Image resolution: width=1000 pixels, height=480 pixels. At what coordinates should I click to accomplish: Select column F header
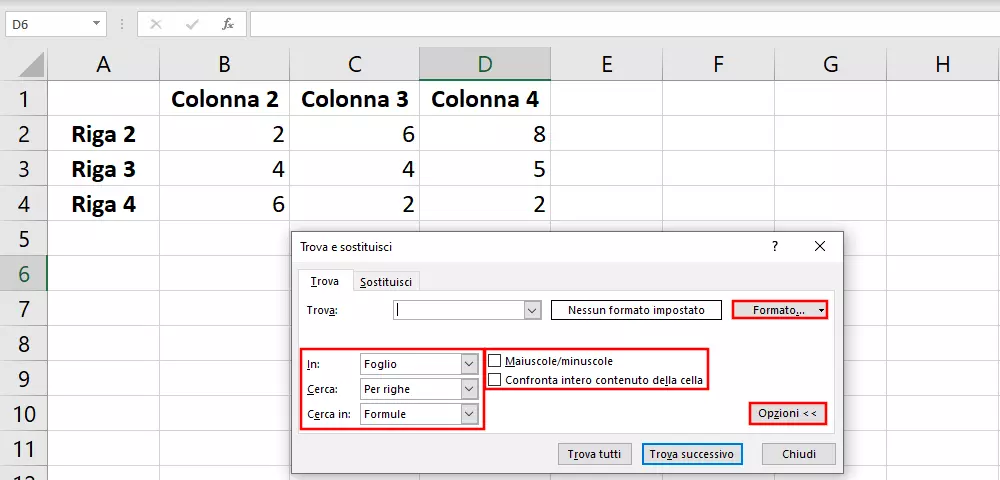point(719,64)
